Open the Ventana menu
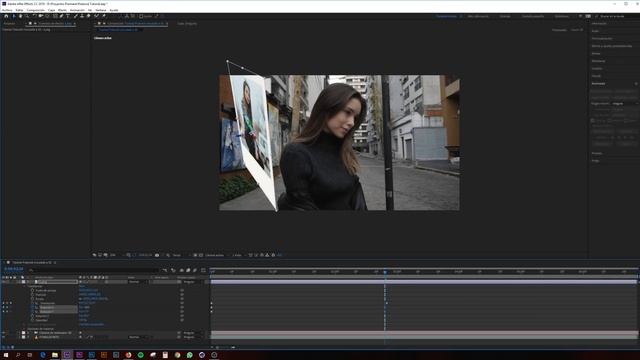 coord(101,10)
